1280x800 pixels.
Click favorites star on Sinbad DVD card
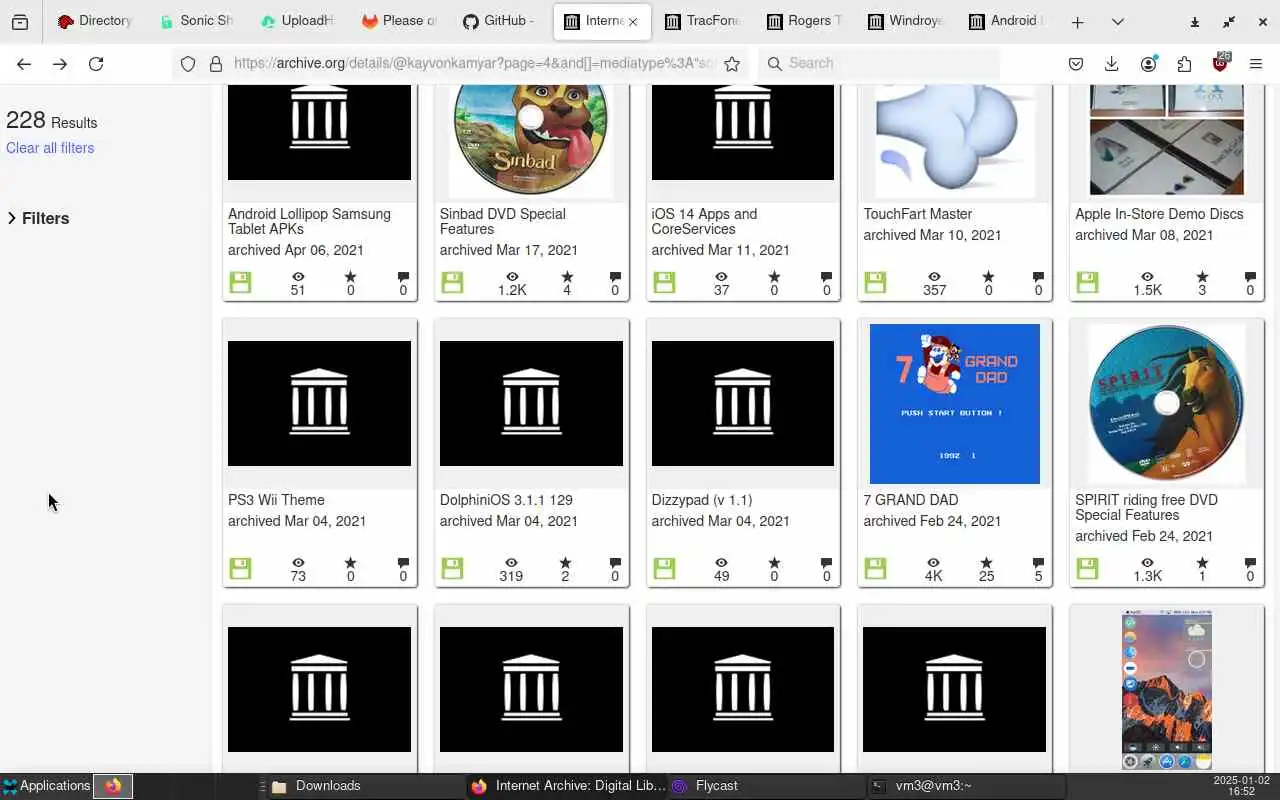[x=567, y=277]
